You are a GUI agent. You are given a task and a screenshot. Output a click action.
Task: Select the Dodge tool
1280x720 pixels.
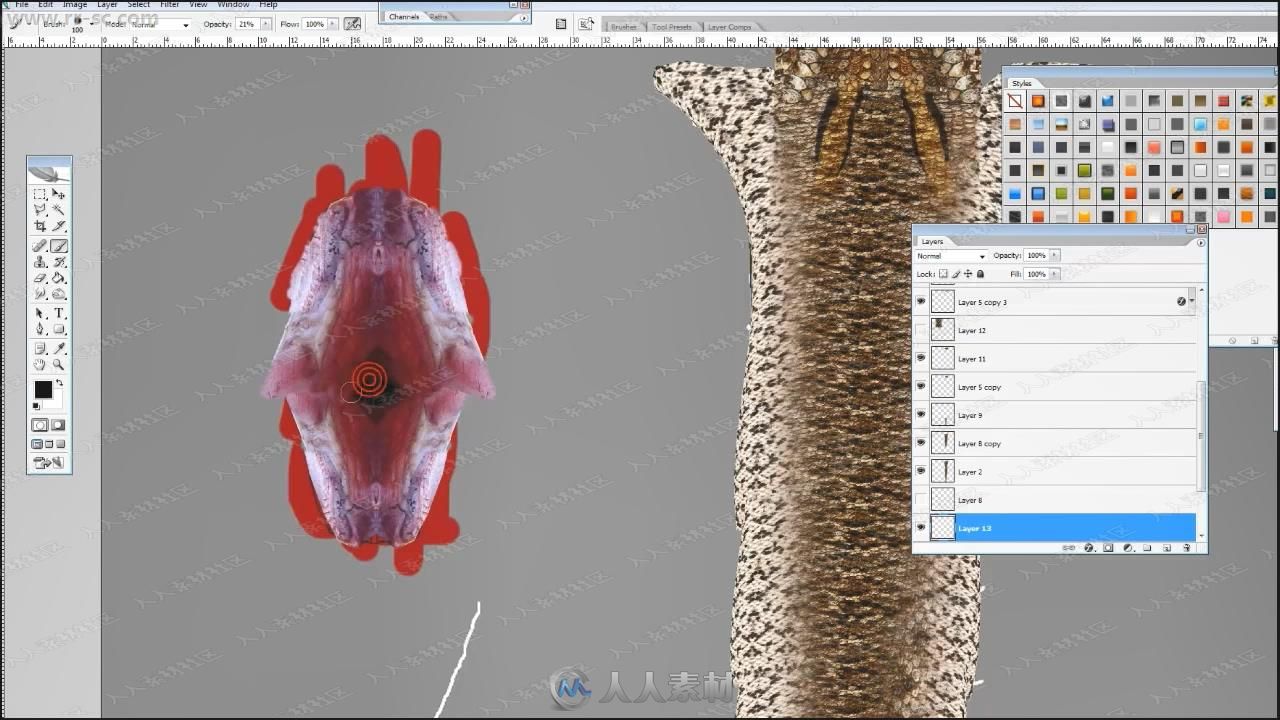(59, 294)
